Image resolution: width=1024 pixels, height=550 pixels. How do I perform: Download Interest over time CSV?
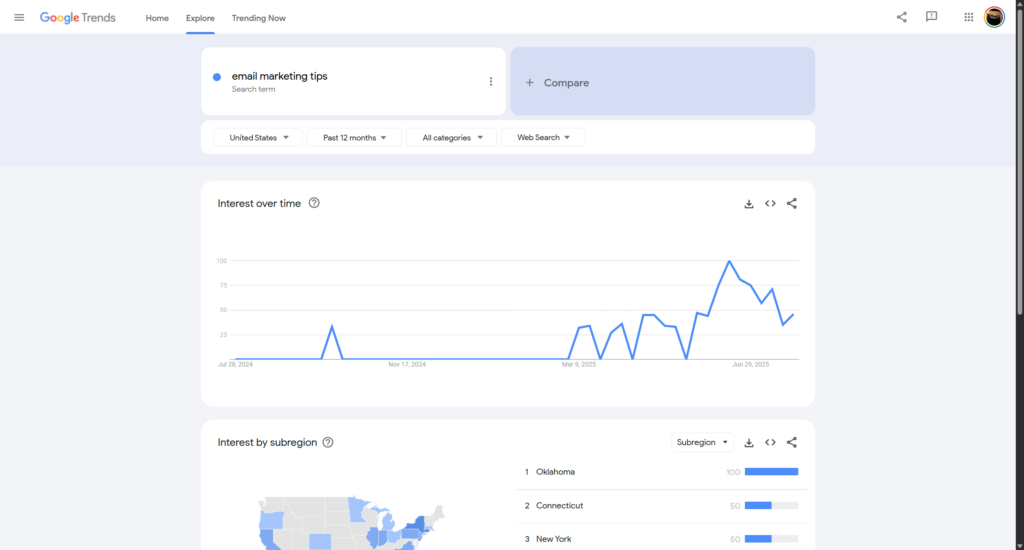[749, 204]
